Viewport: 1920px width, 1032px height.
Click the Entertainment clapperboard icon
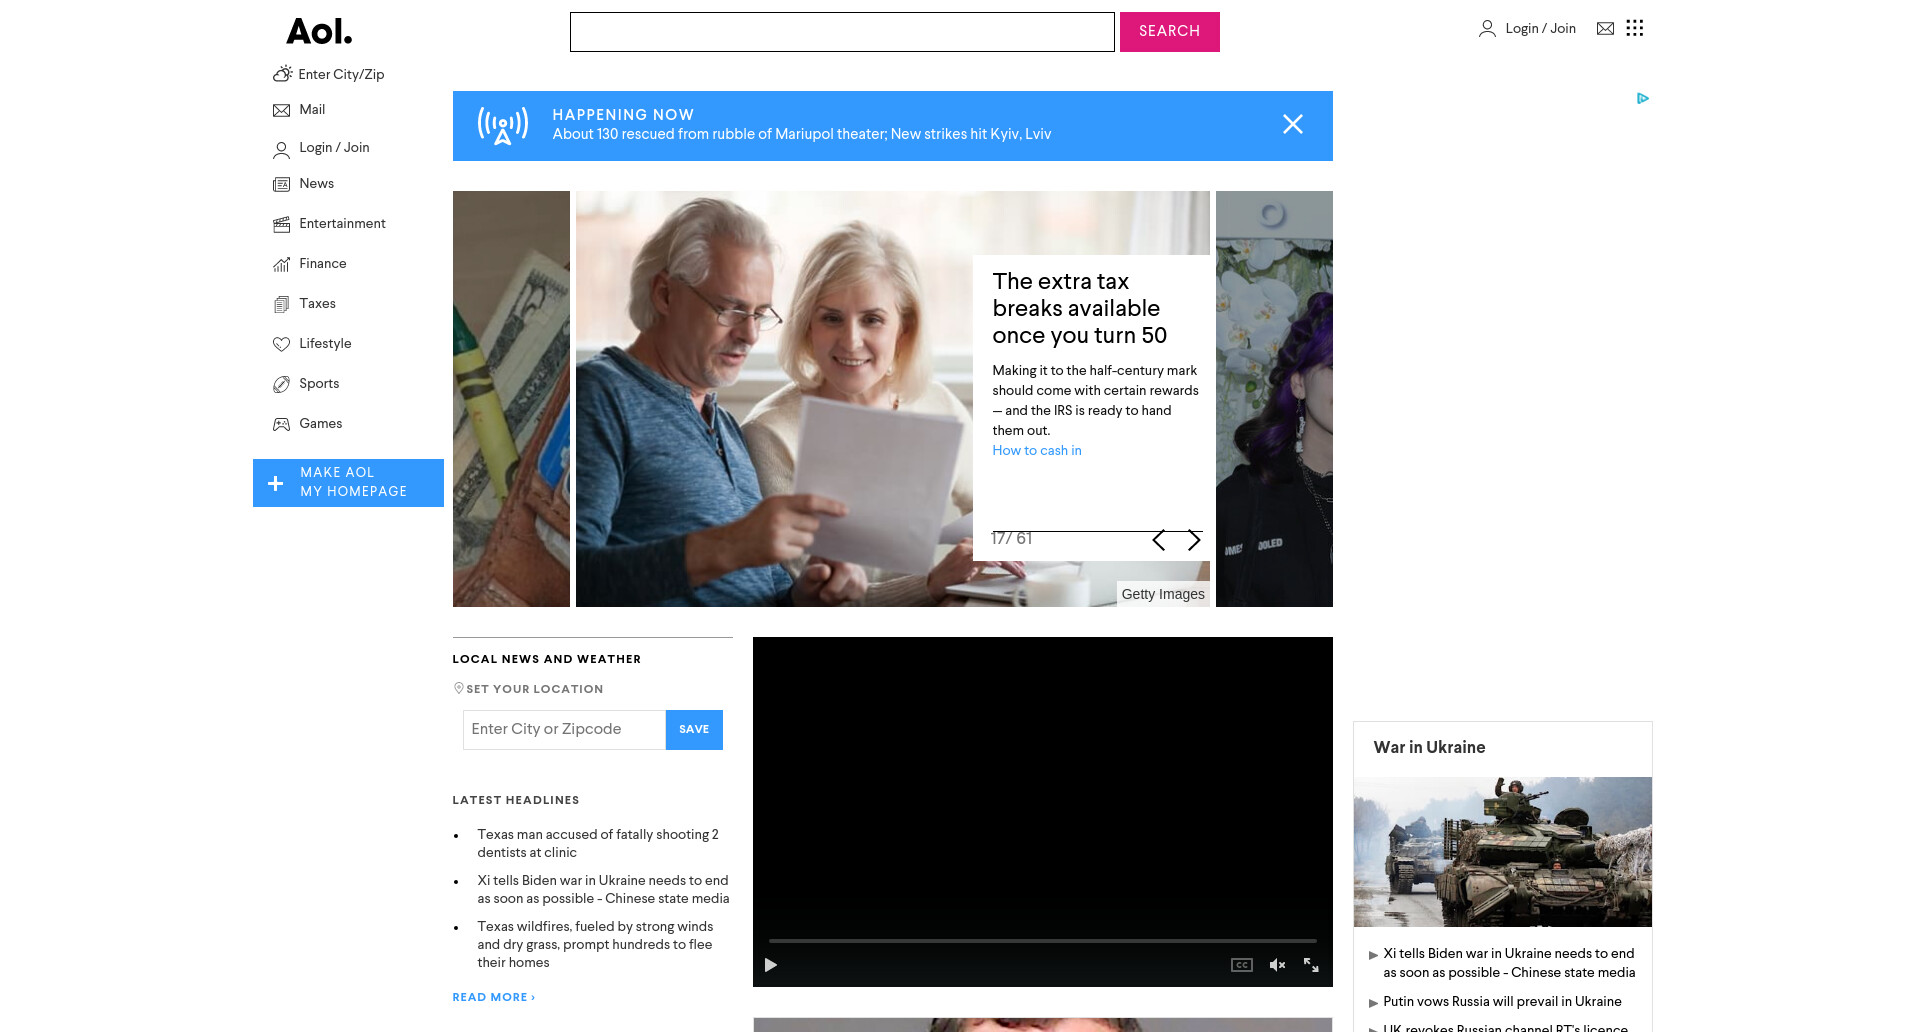tap(282, 224)
